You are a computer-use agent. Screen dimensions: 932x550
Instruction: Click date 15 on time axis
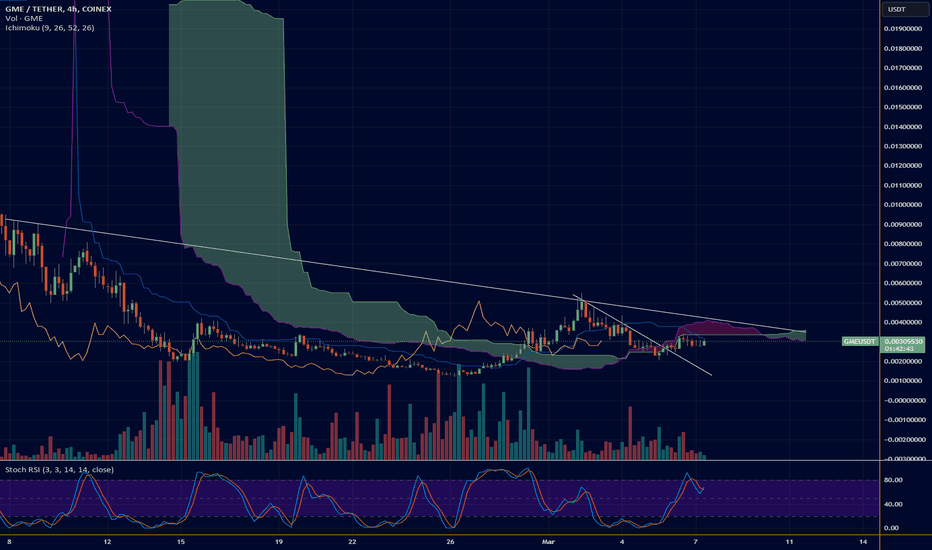tap(181, 542)
